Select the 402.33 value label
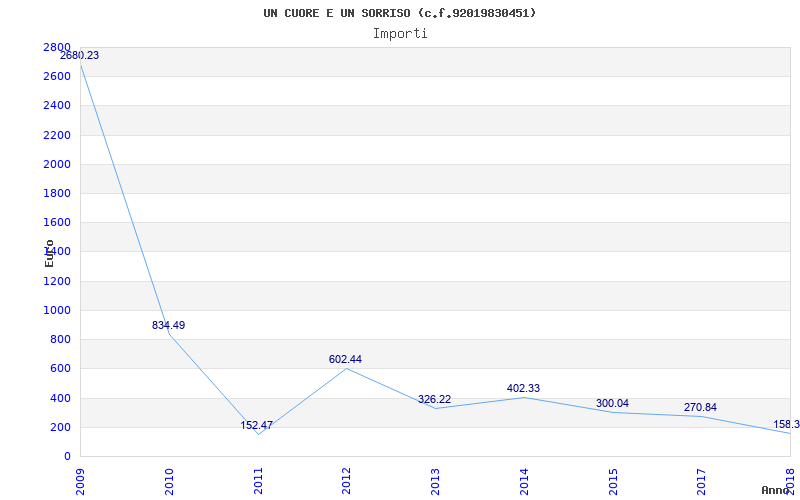Image resolution: width=800 pixels, height=500 pixels. [523, 388]
